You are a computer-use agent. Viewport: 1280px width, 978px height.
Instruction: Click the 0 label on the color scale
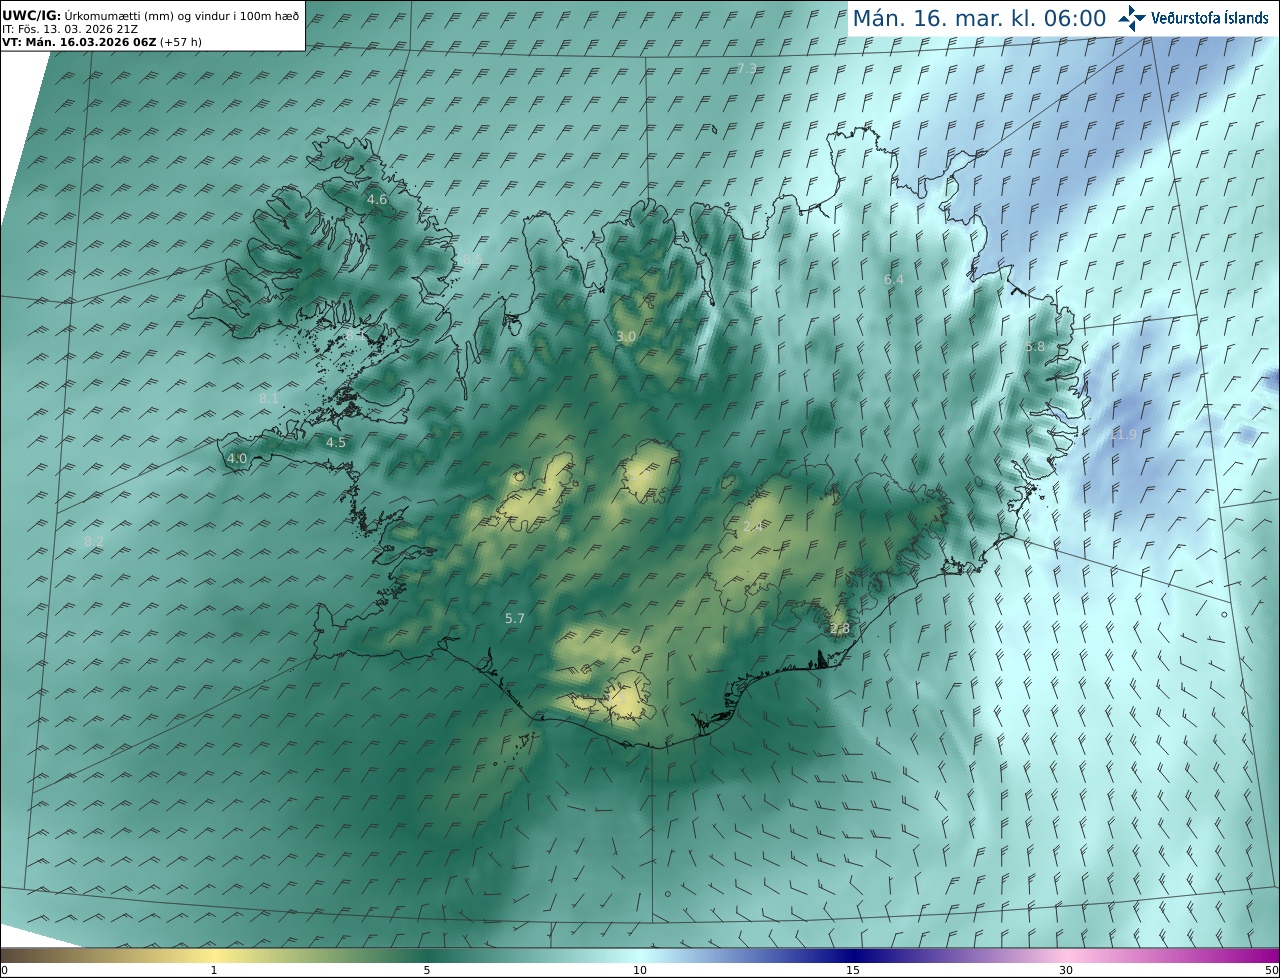(4, 970)
